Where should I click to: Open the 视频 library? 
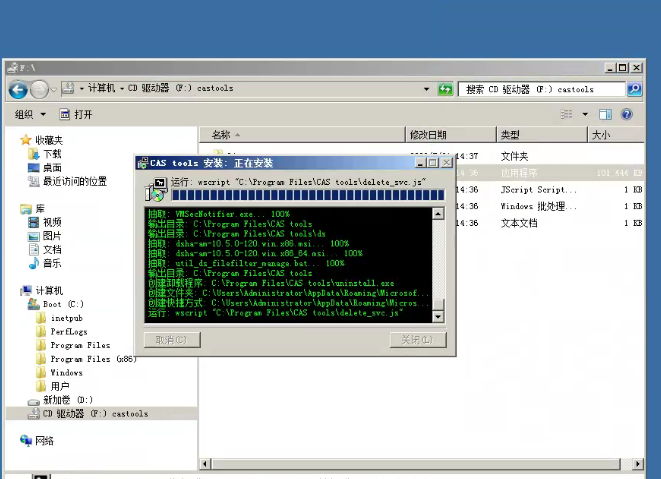pos(51,222)
